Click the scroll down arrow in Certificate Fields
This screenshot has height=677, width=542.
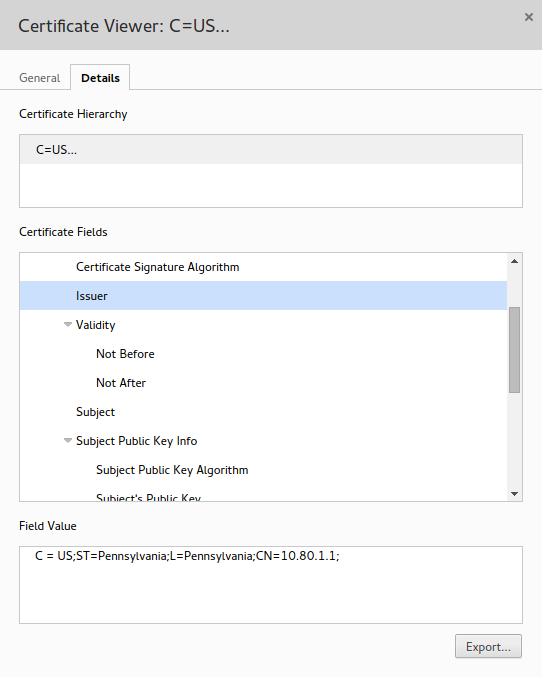(514, 494)
